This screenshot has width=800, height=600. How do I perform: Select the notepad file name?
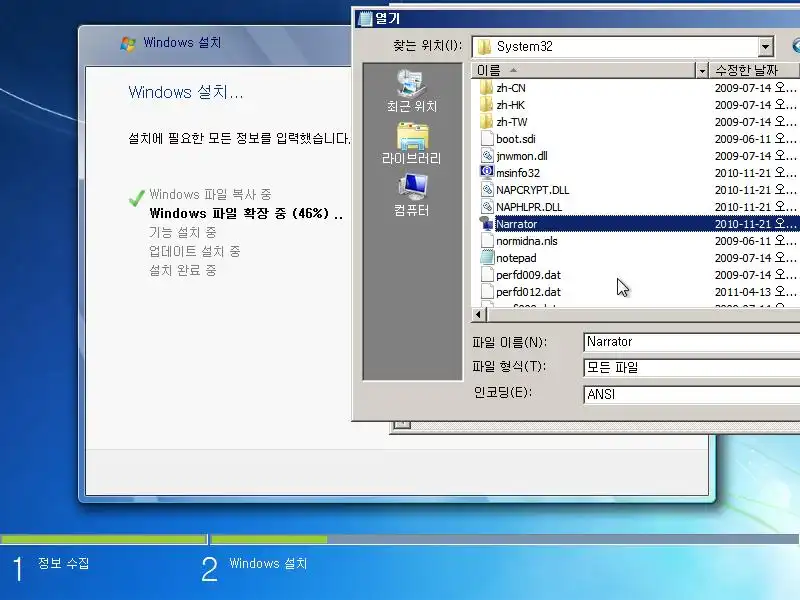click(x=516, y=258)
